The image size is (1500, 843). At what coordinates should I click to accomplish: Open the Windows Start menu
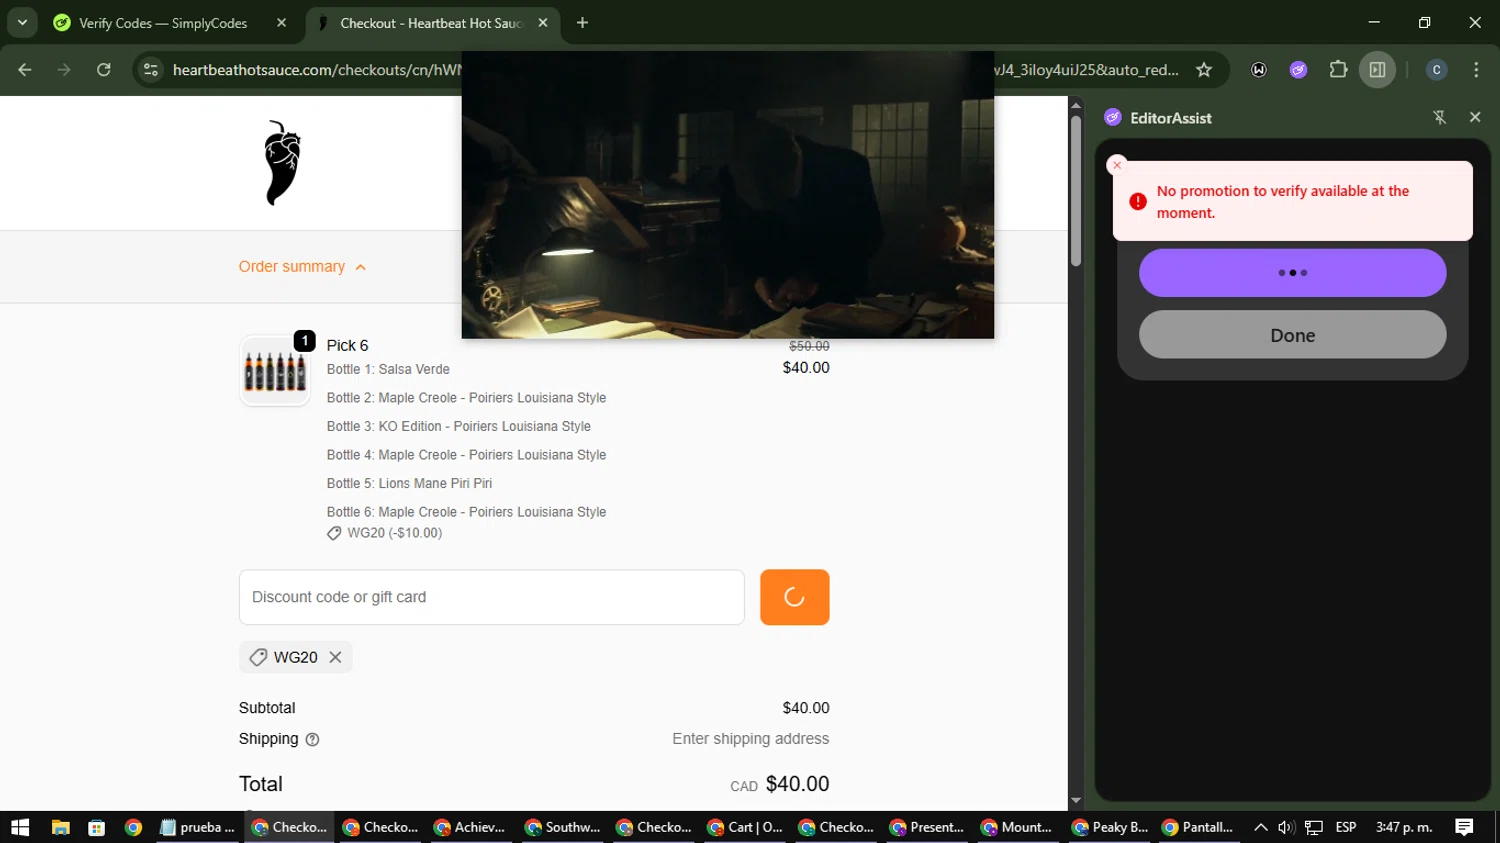tap(20, 827)
